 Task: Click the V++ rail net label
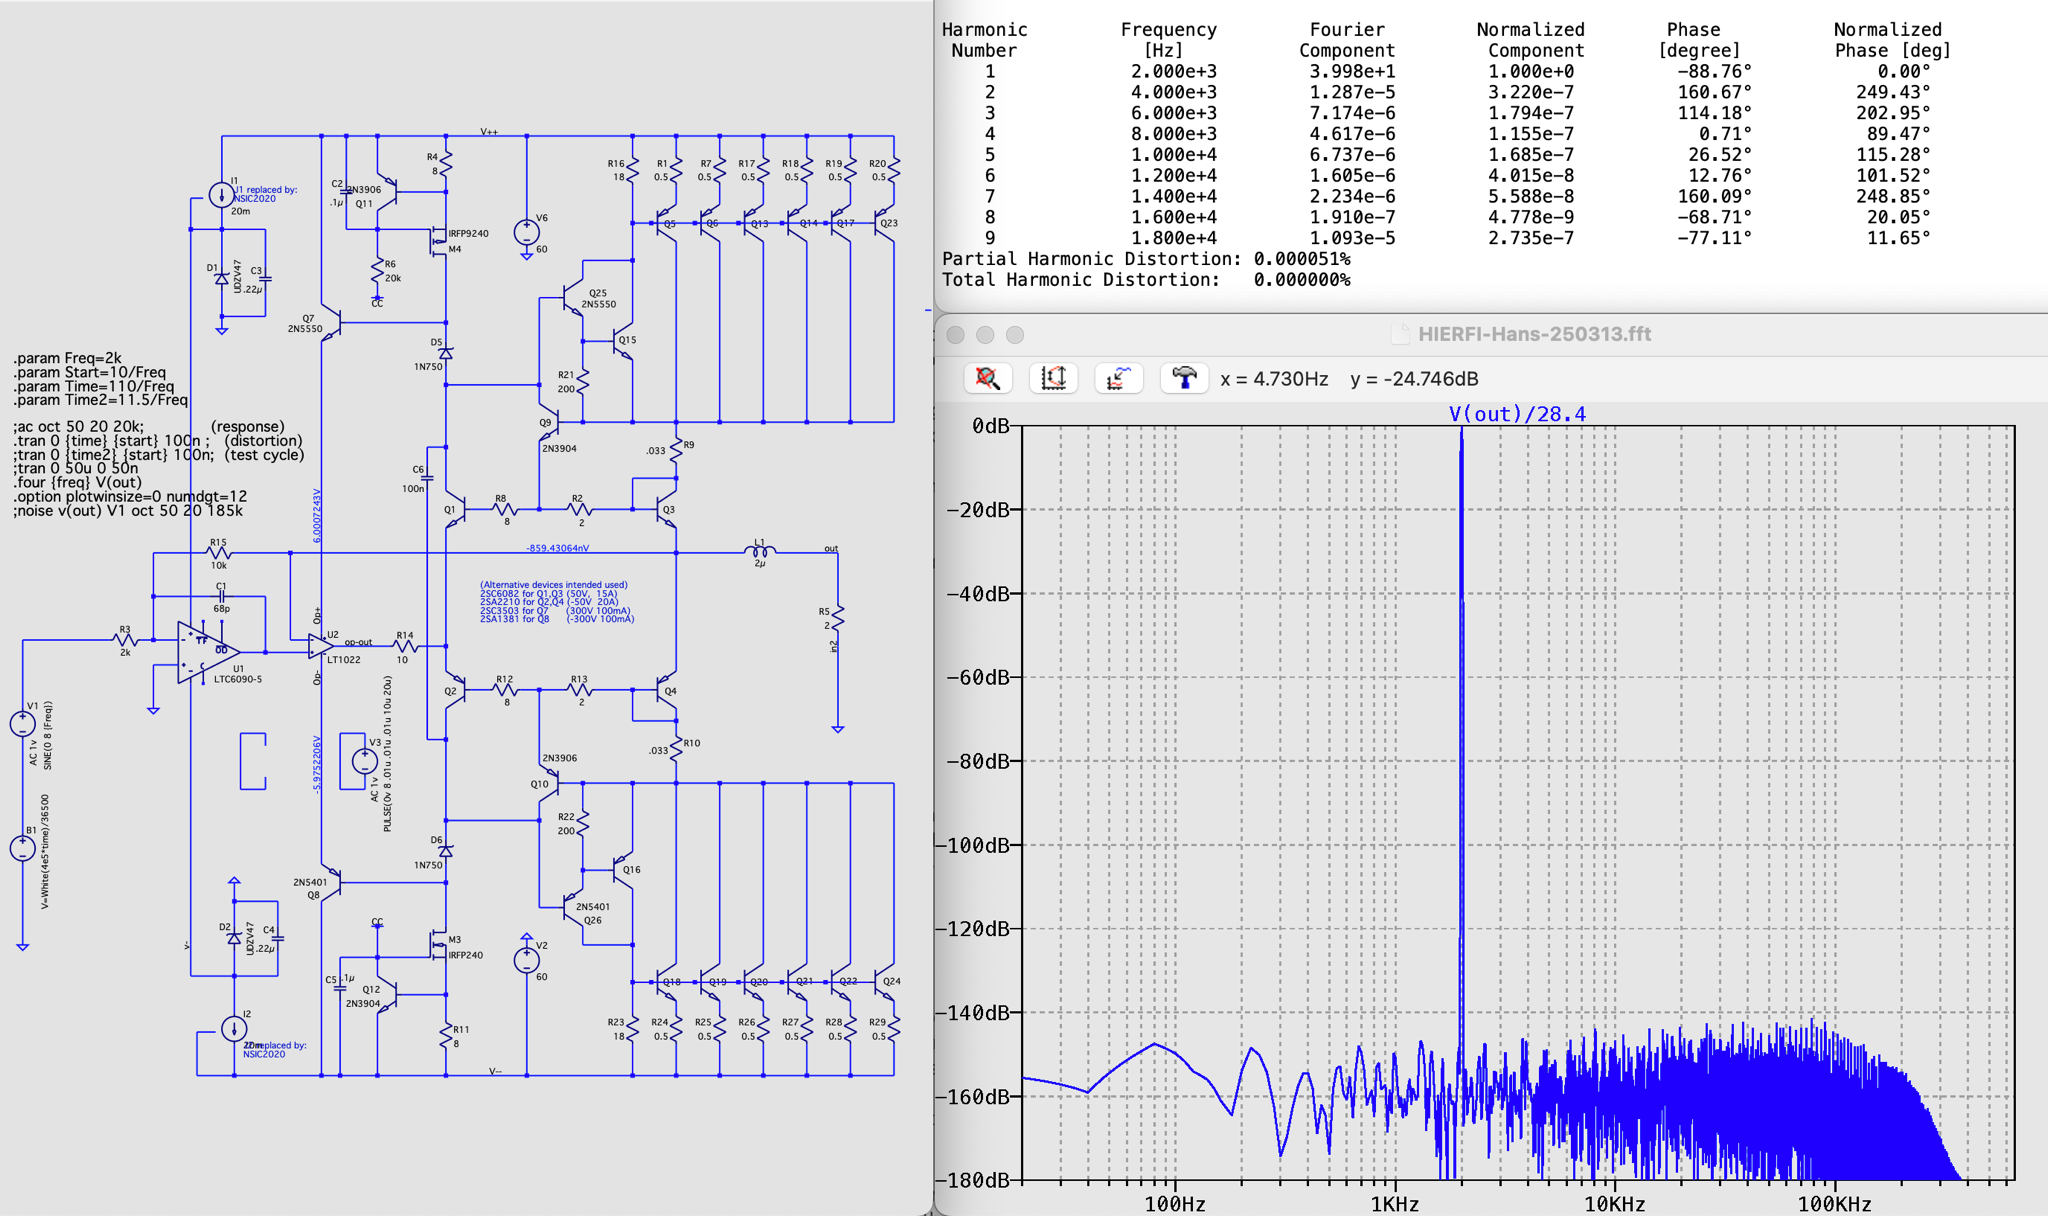coord(489,132)
